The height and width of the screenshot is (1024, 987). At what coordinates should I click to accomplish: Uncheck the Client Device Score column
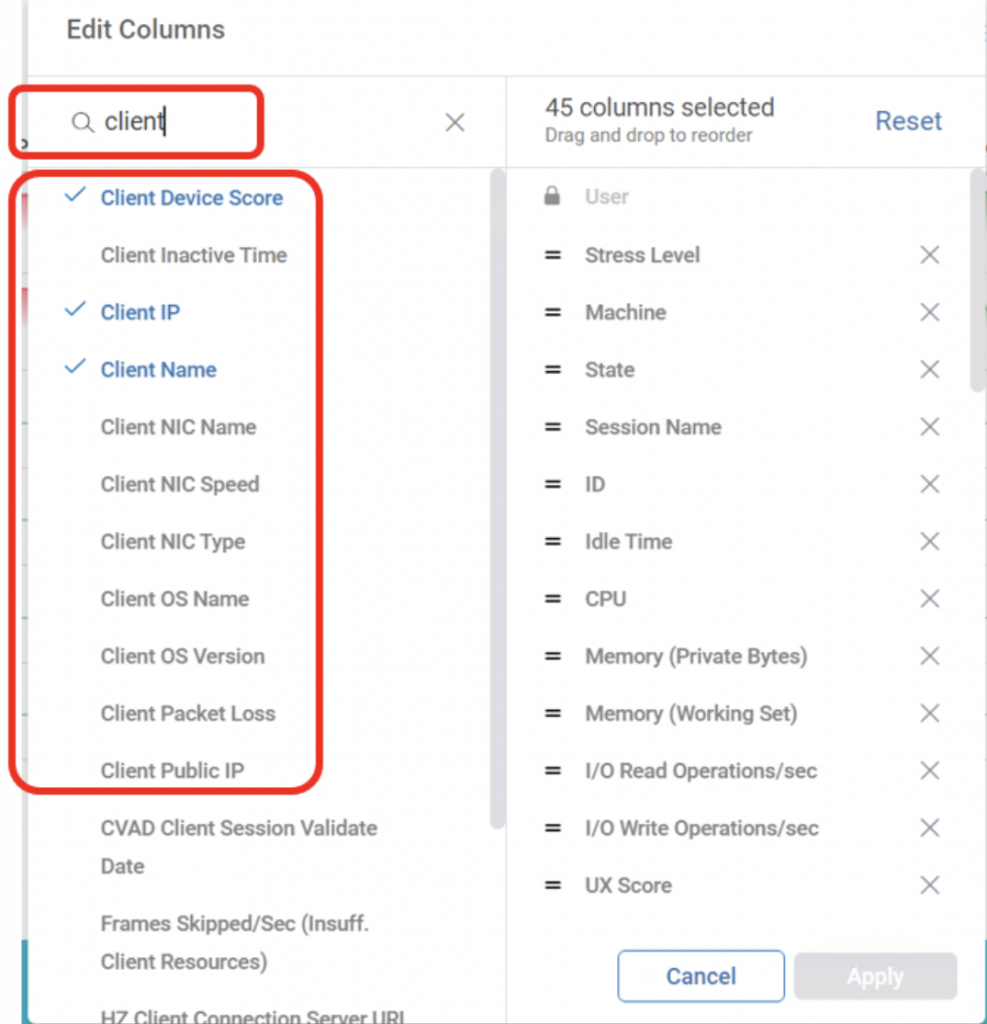pyautogui.click(x=191, y=198)
